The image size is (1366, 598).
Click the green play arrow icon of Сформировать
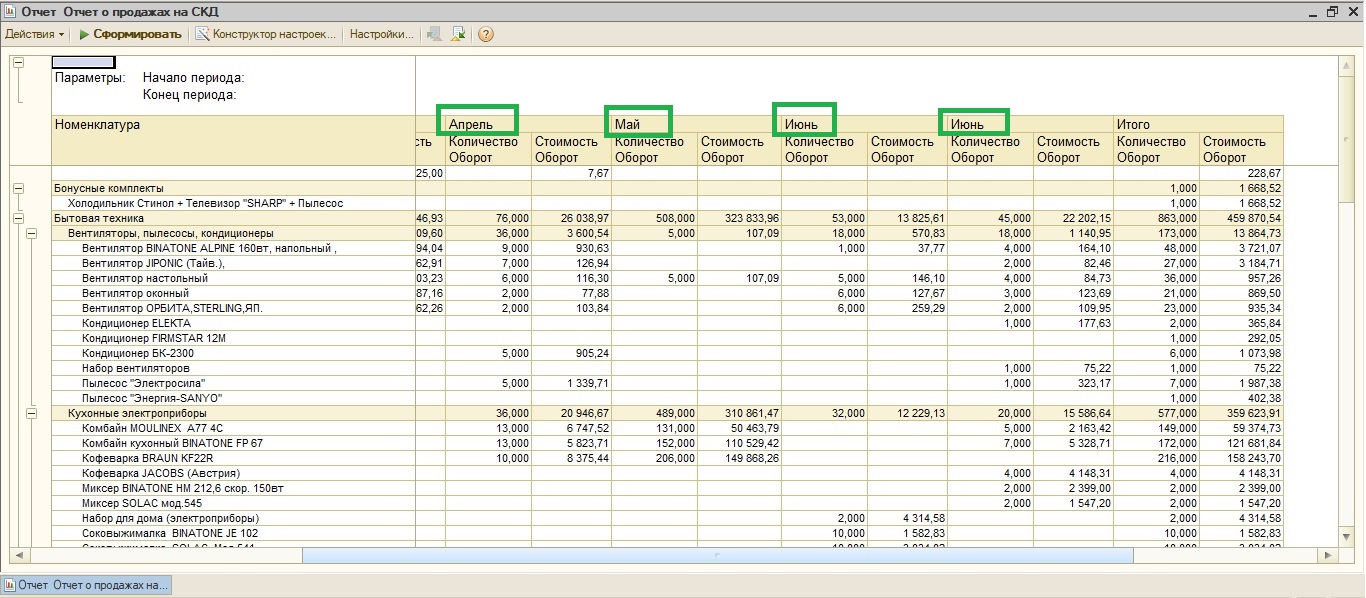click(85, 34)
